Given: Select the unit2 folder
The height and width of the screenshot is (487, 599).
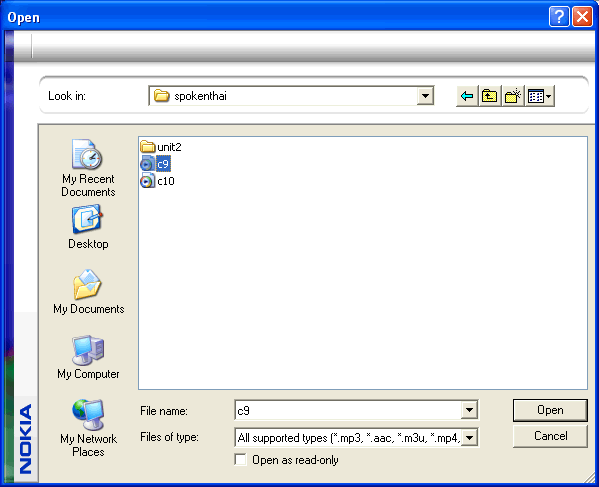Looking at the screenshot, I should [161, 147].
